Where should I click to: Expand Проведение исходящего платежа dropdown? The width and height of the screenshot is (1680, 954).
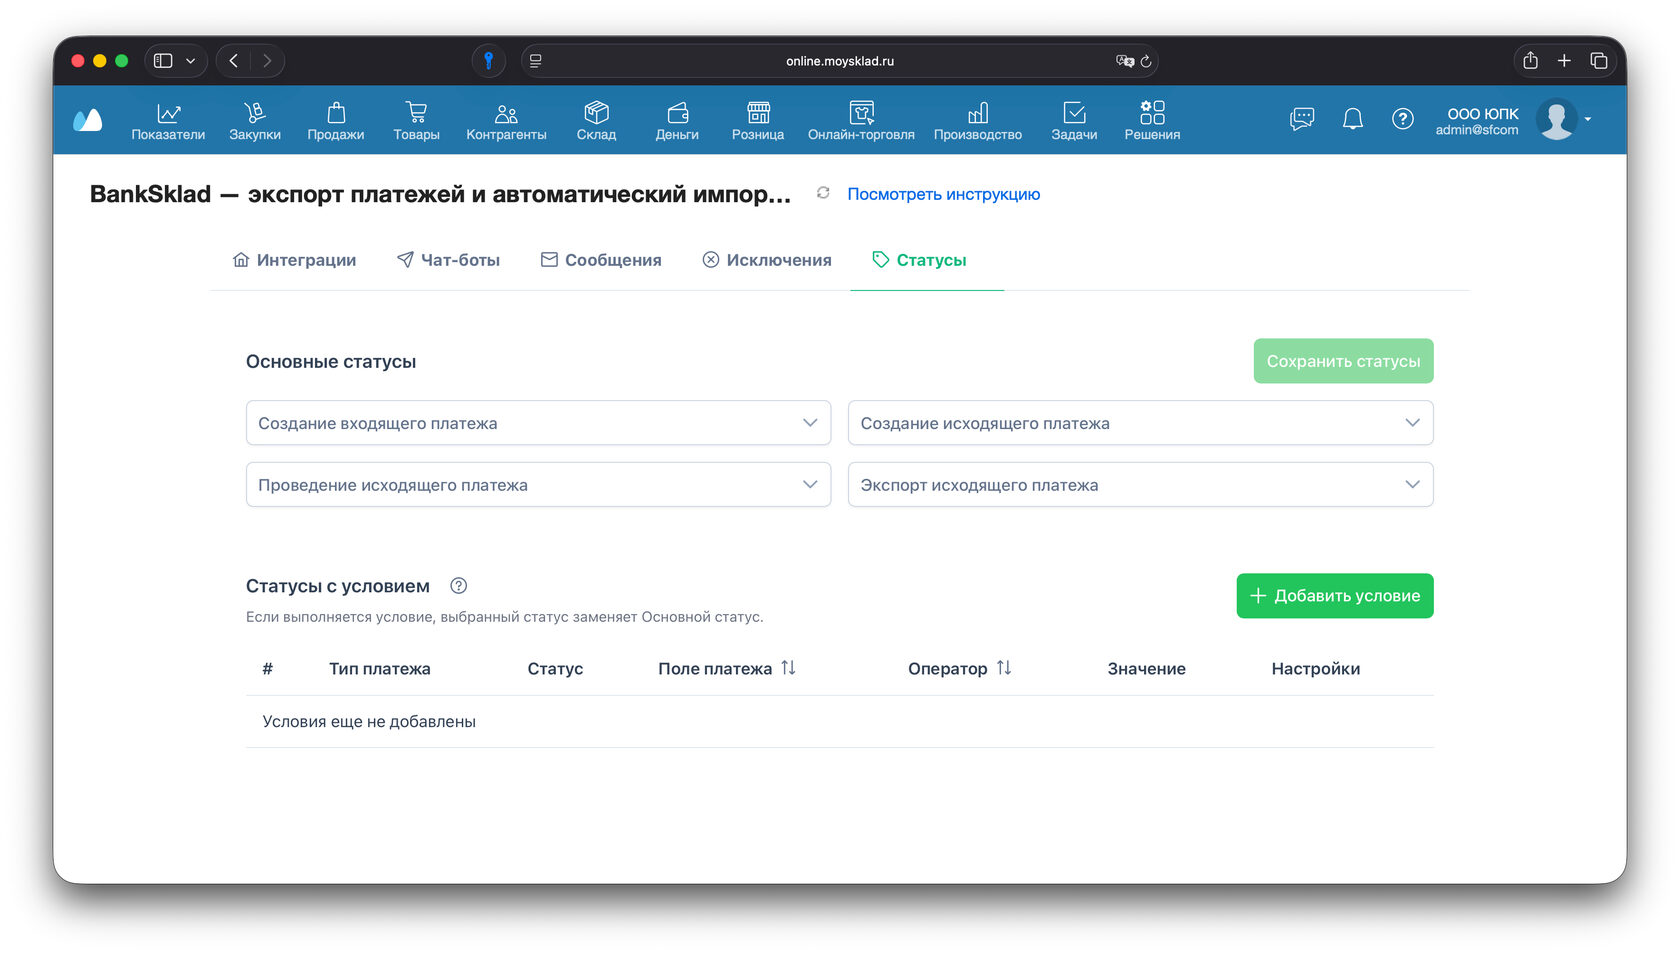[538, 485]
